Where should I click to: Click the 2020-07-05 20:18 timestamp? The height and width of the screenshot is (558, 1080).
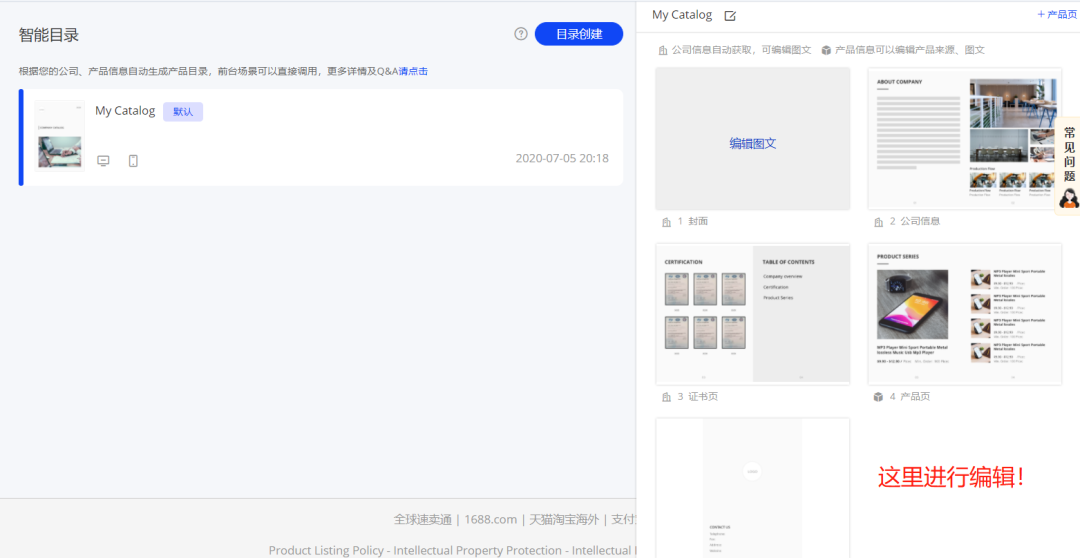(x=562, y=158)
